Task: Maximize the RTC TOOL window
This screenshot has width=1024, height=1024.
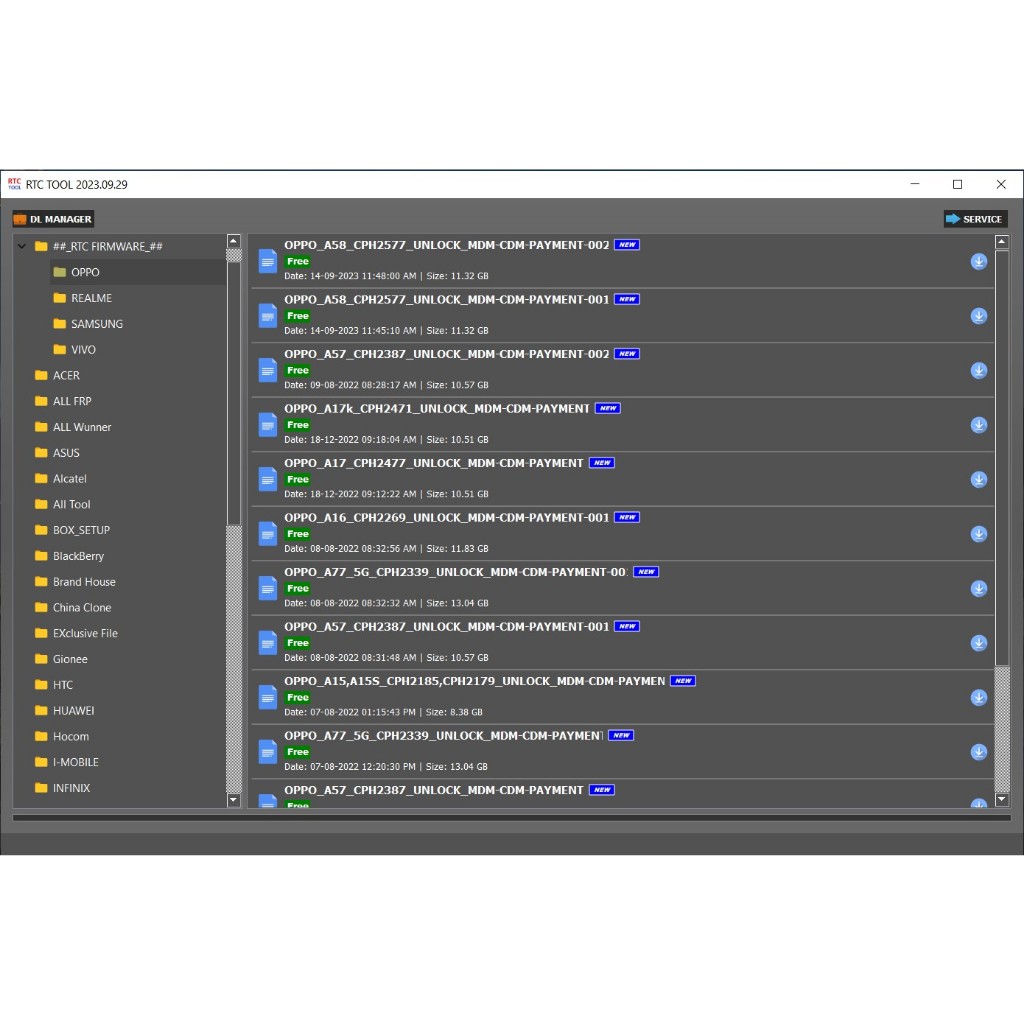Action: point(957,184)
